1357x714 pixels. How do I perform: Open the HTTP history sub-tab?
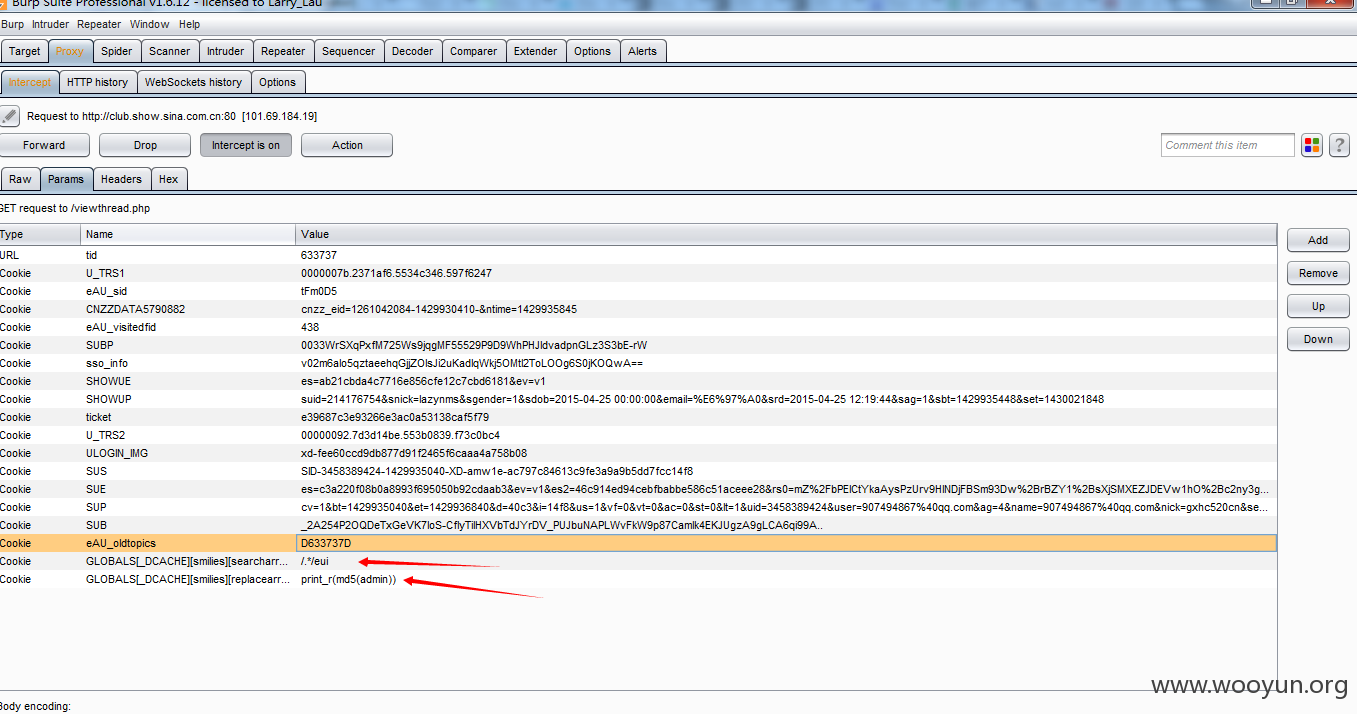click(98, 82)
